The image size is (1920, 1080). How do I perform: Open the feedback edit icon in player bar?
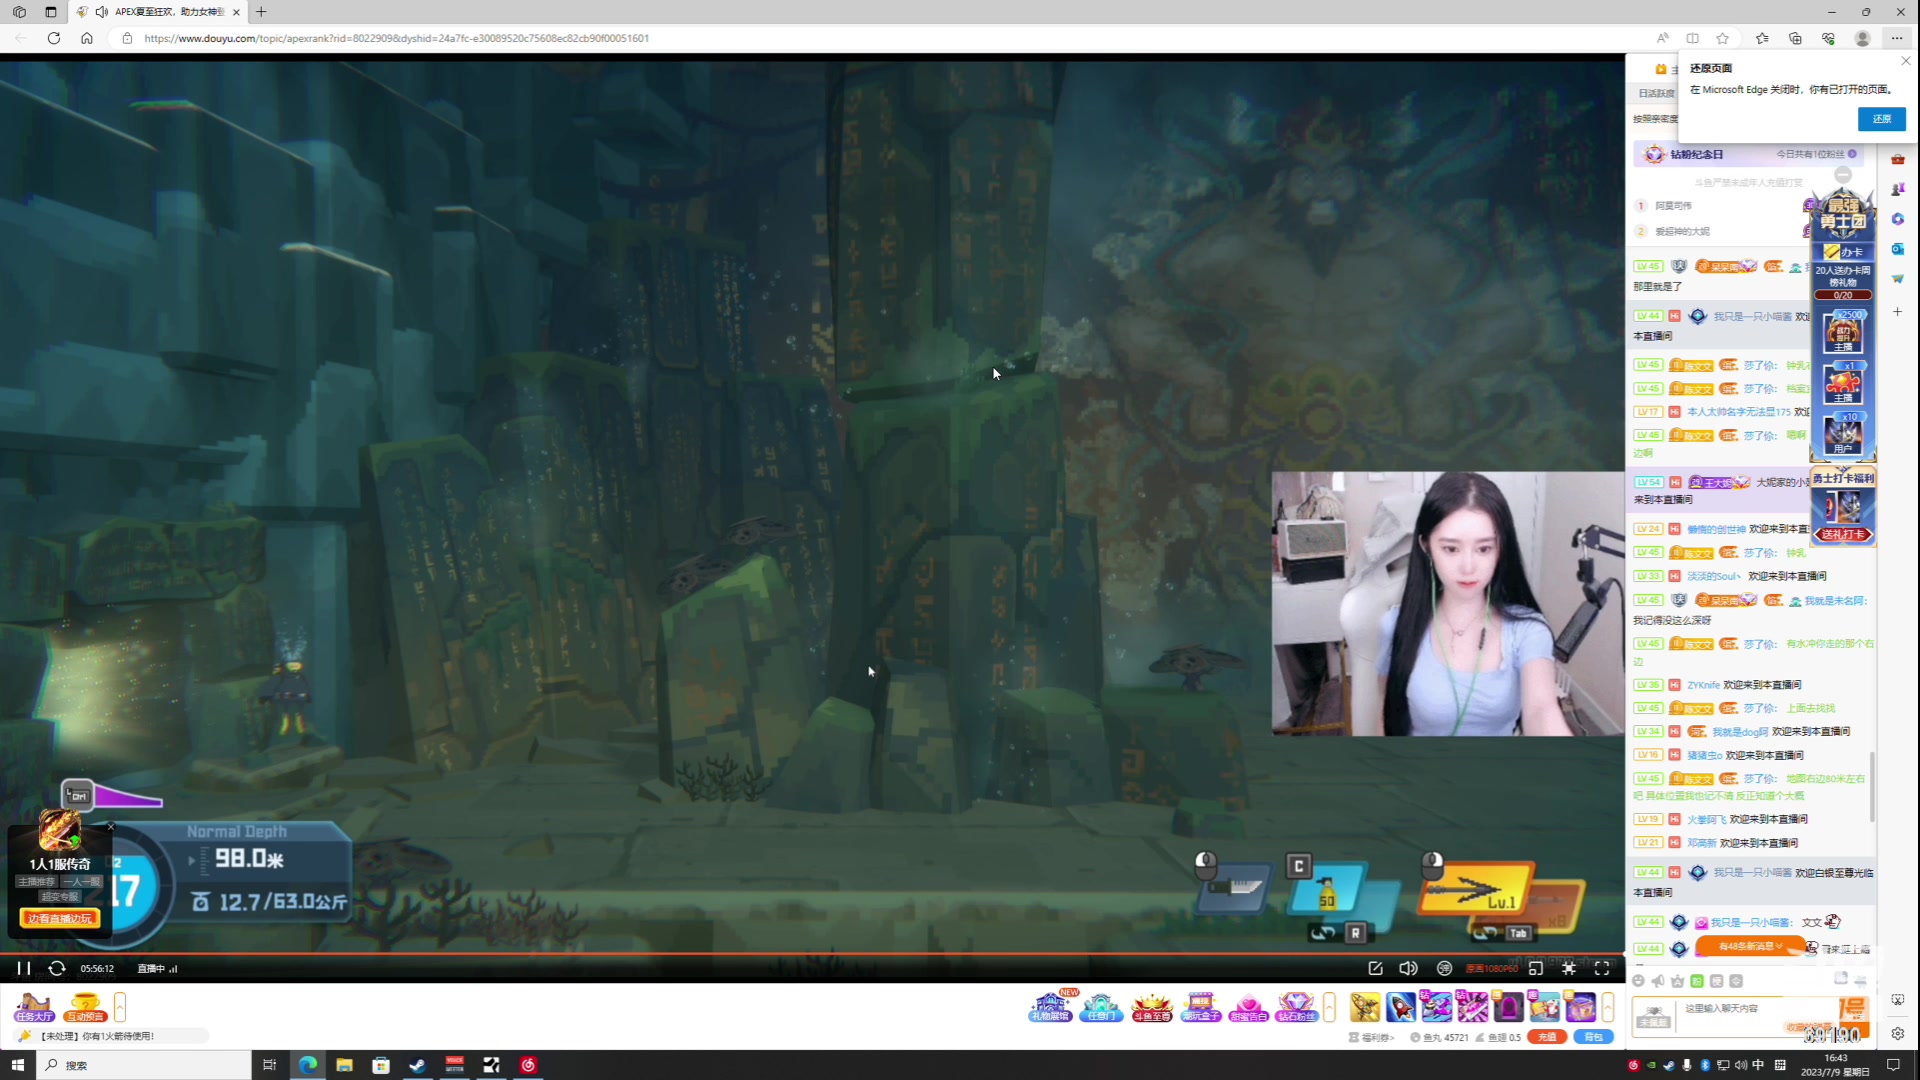(x=1375, y=968)
